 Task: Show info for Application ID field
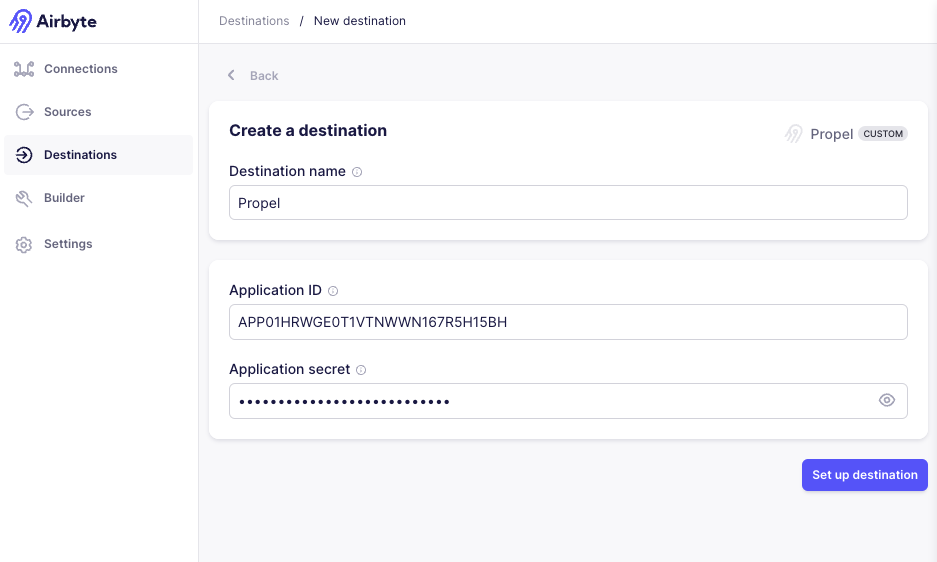click(x=333, y=291)
